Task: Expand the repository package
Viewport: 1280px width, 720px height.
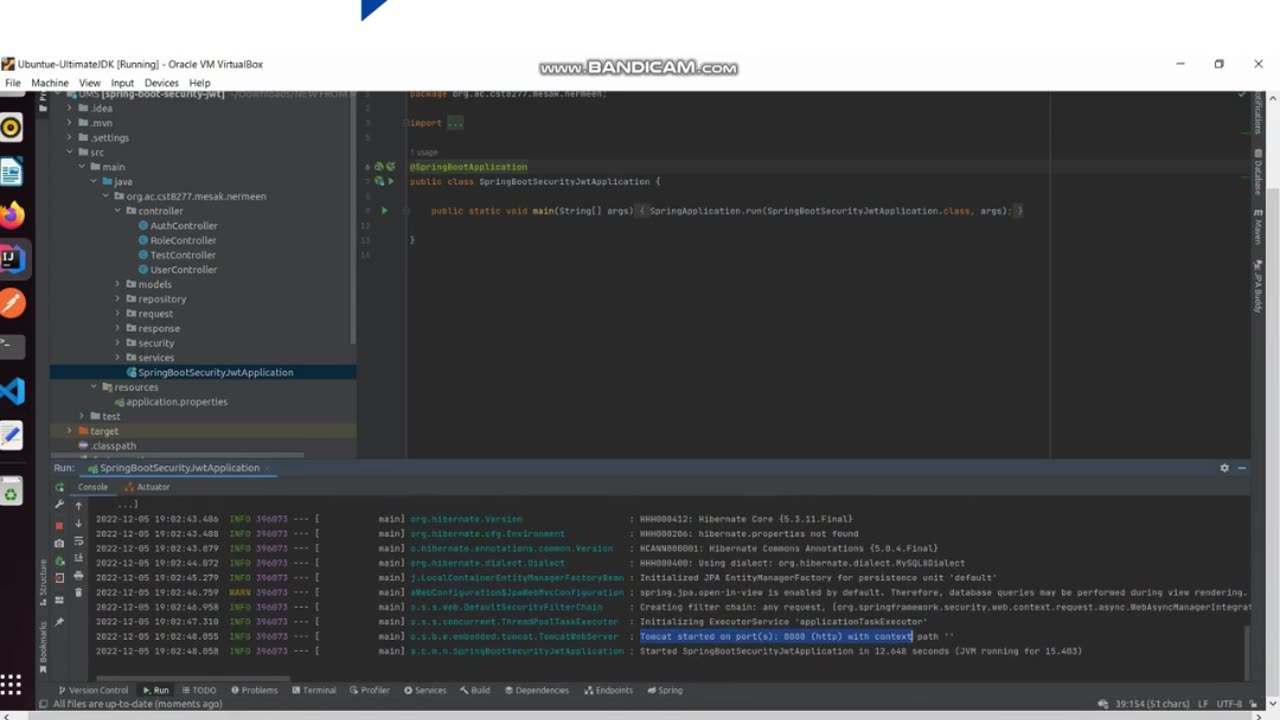Action: 117,299
